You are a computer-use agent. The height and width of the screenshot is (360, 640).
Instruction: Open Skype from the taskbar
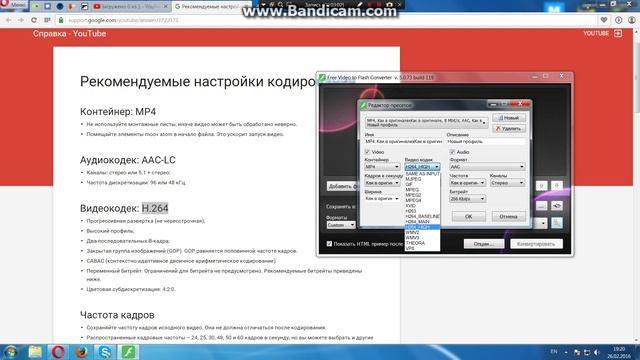(x=105, y=352)
